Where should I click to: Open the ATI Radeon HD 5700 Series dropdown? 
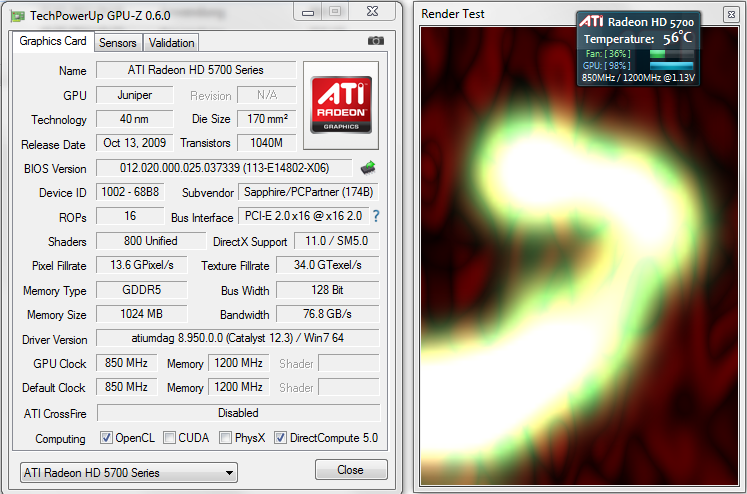[129, 473]
